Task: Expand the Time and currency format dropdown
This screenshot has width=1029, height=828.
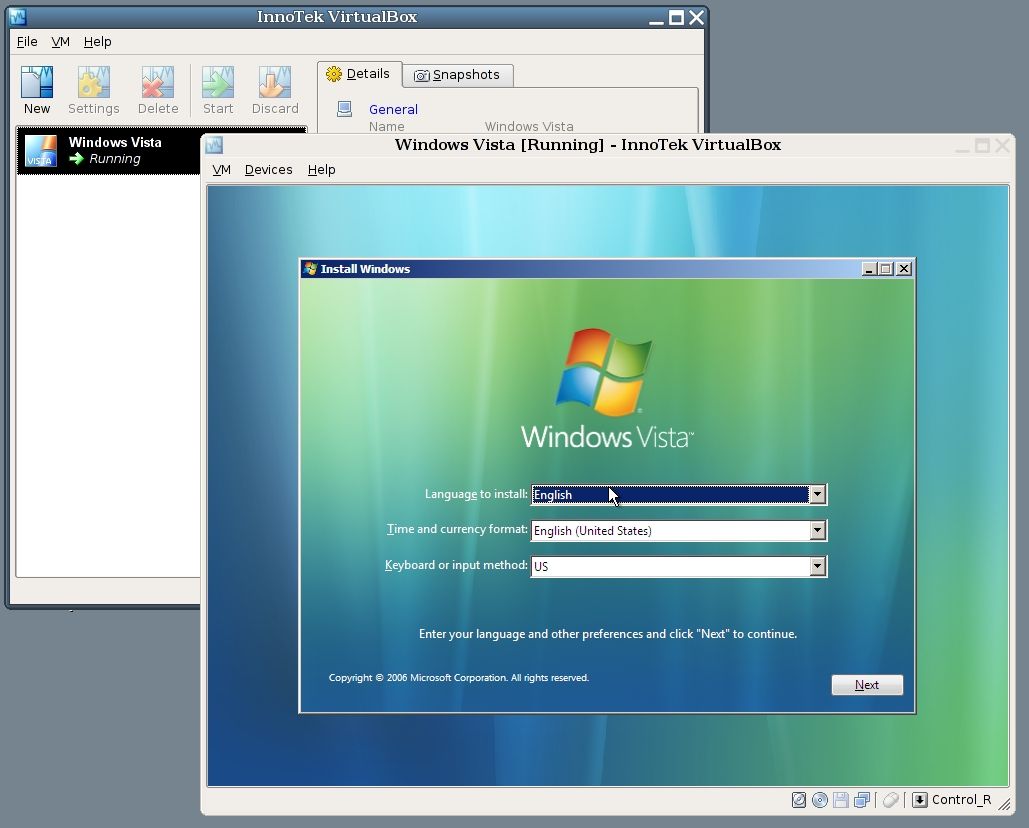Action: pos(817,530)
